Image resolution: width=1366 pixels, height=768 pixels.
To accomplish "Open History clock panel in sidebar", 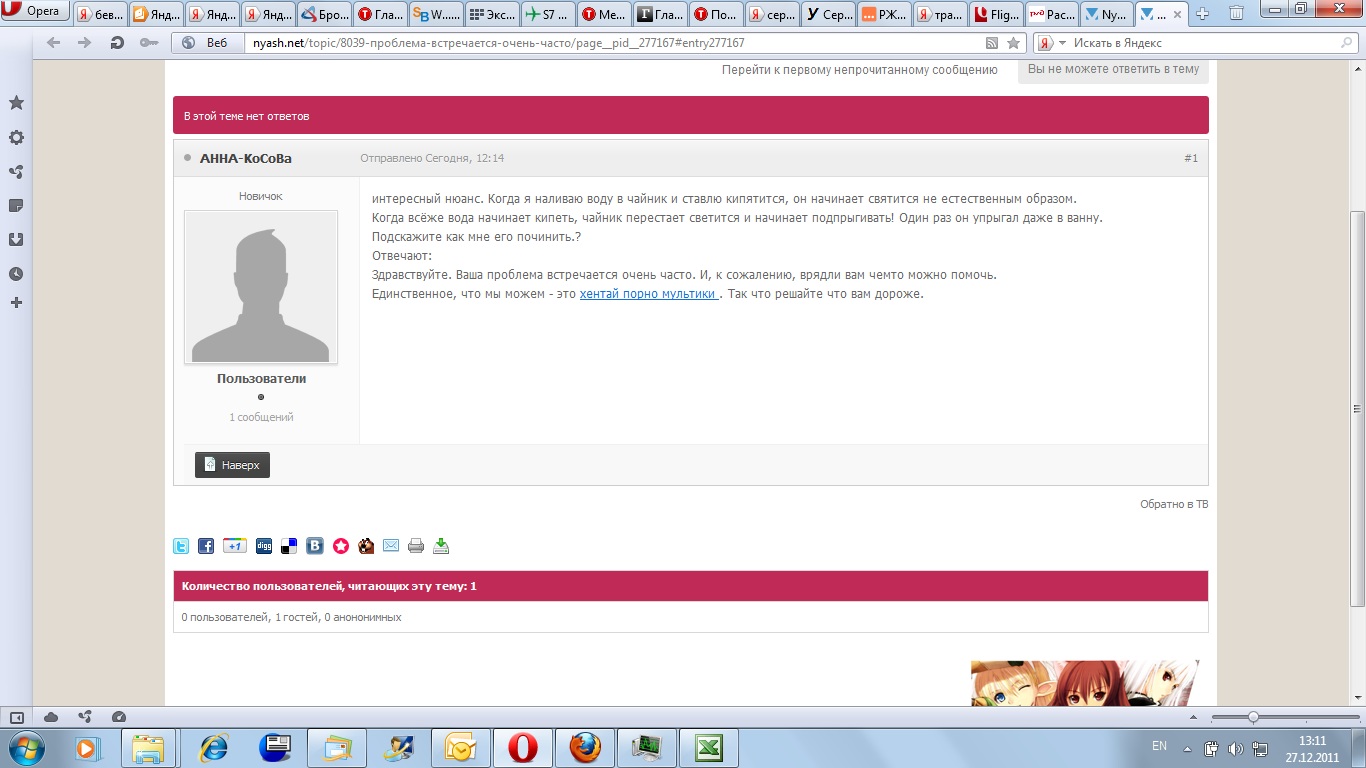I will 16,274.
